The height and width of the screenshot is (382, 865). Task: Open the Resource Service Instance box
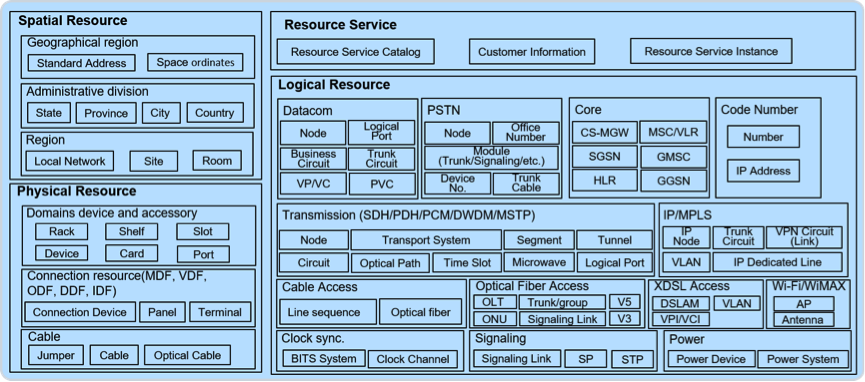click(x=711, y=51)
